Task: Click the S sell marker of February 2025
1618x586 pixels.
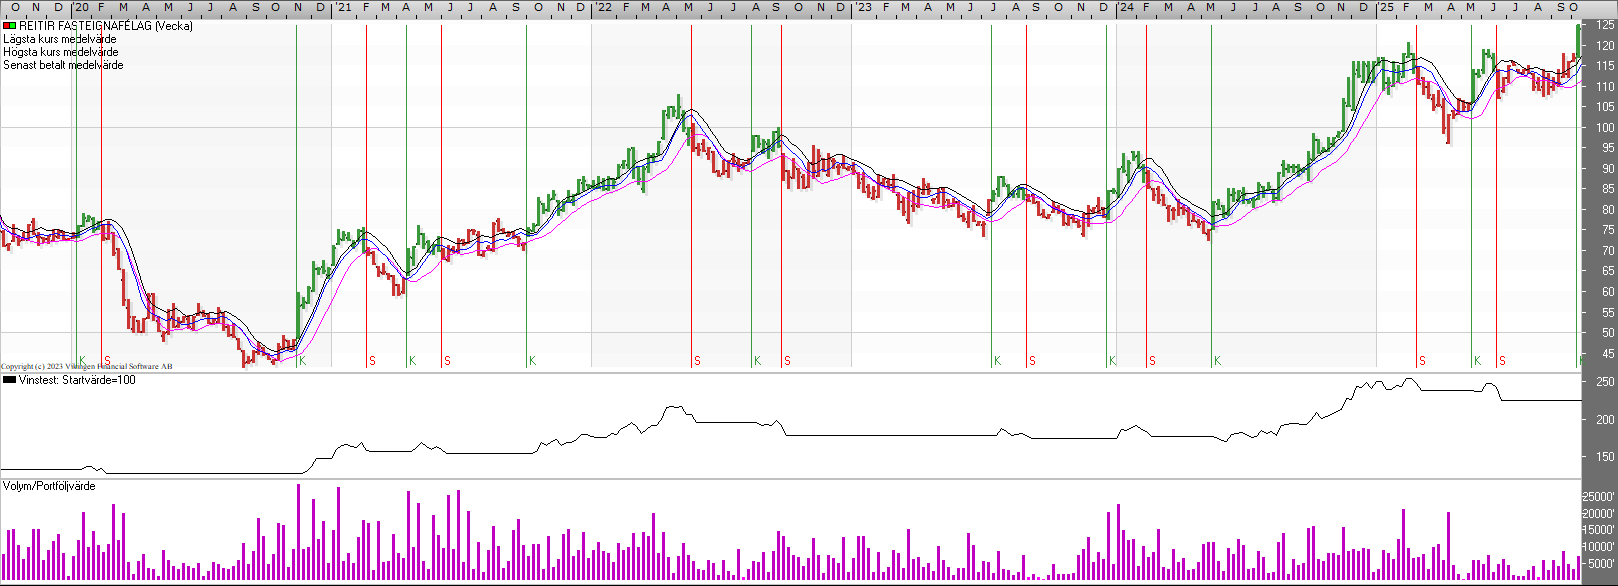Action: [1422, 361]
